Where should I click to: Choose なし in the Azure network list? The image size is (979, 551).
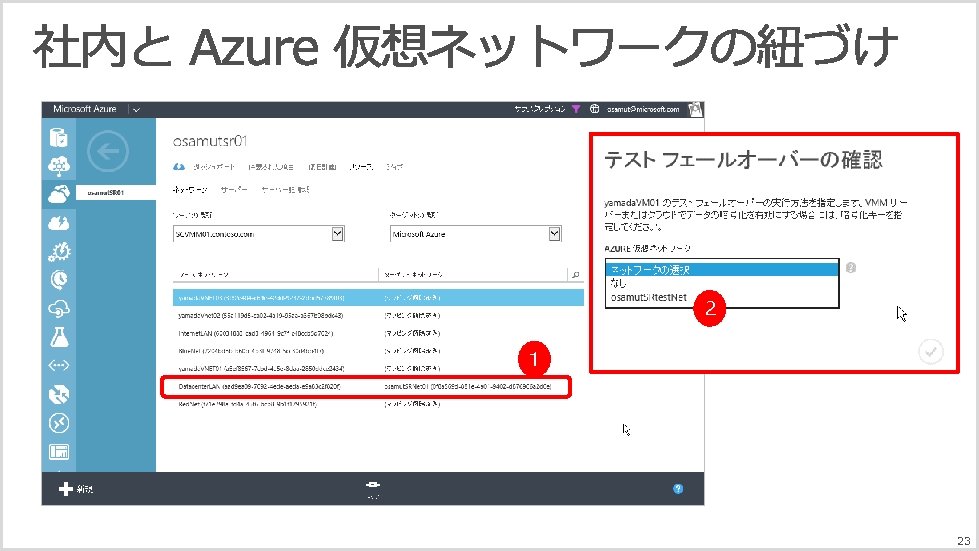point(722,283)
